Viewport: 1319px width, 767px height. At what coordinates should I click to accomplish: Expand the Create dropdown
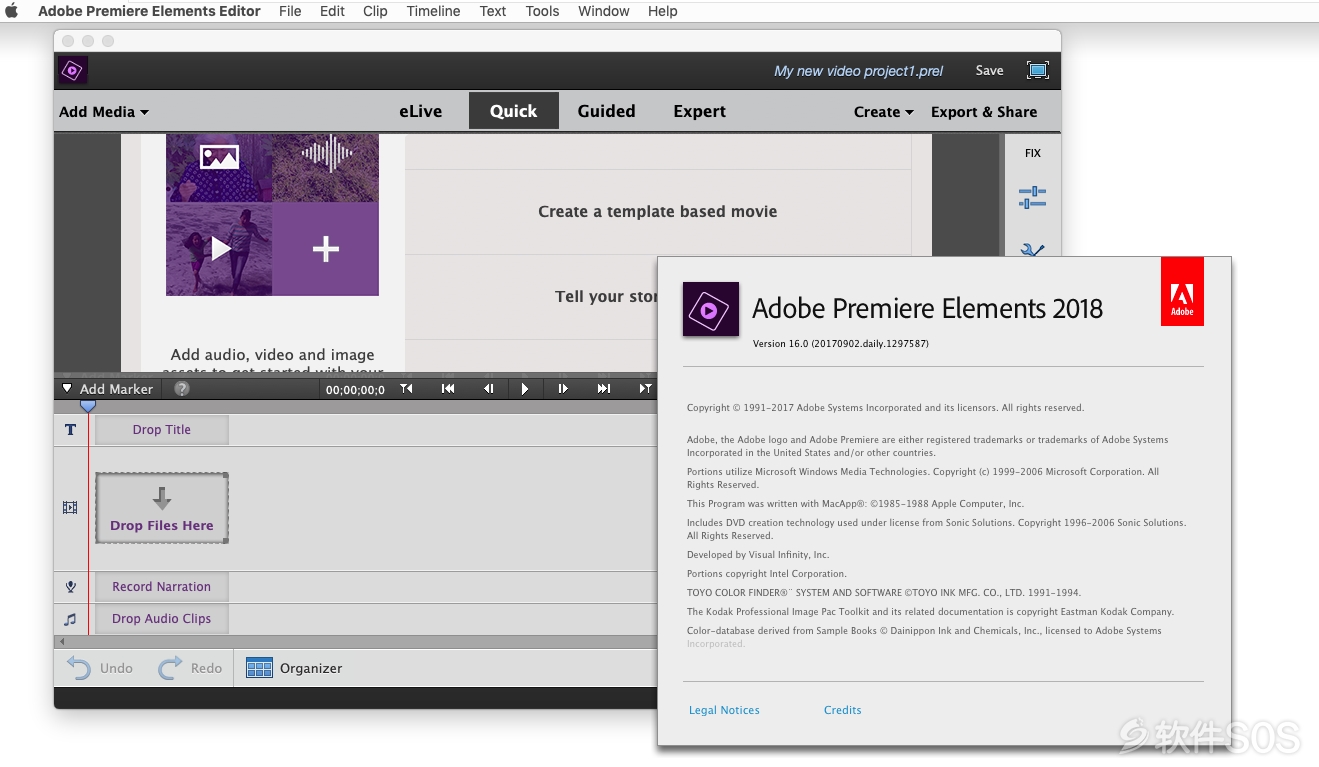(884, 112)
